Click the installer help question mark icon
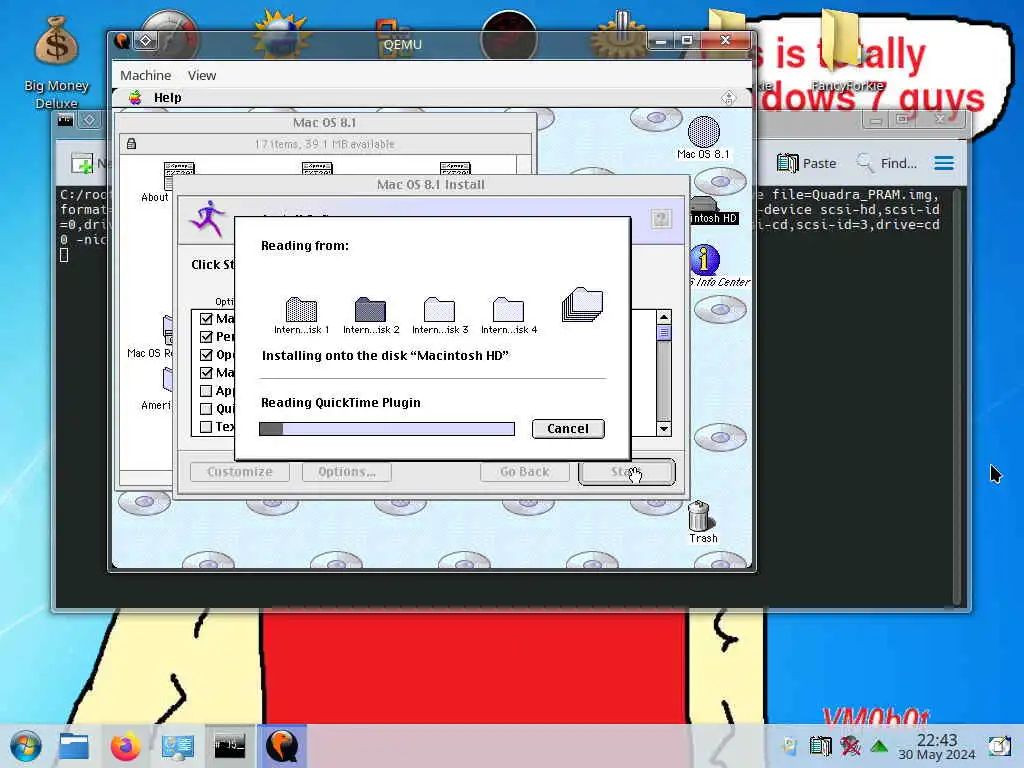Viewport: 1024px width, 768px height. pos(661,219)
